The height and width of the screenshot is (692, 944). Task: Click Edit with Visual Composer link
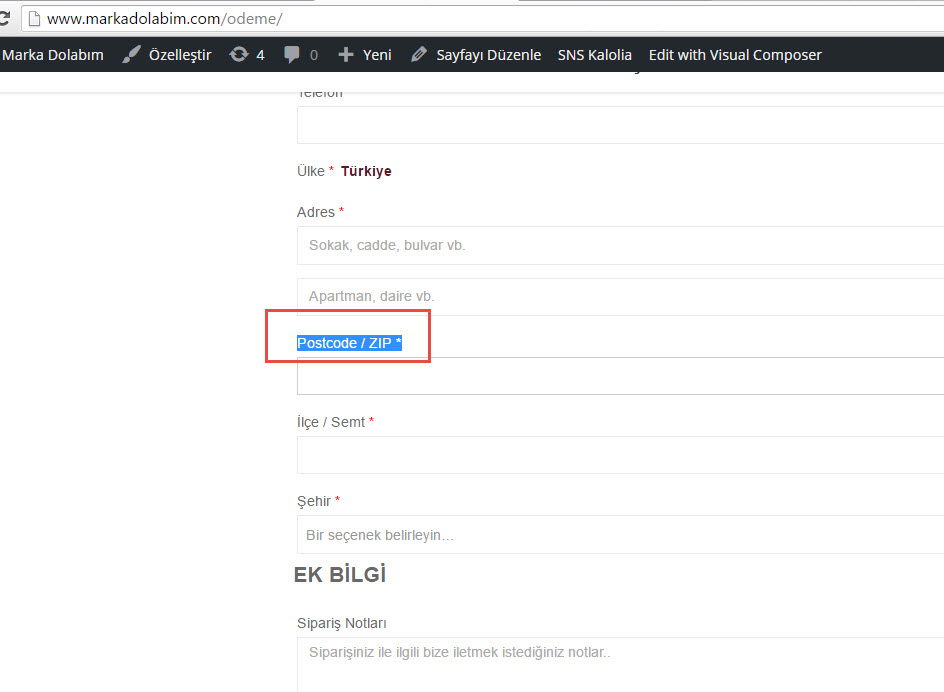(x=735, y=55)
